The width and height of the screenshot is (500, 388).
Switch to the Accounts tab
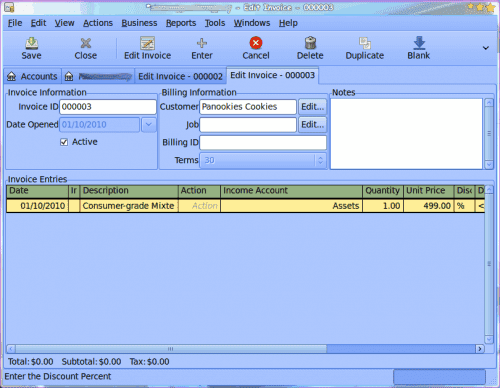[x=32, y=76]
